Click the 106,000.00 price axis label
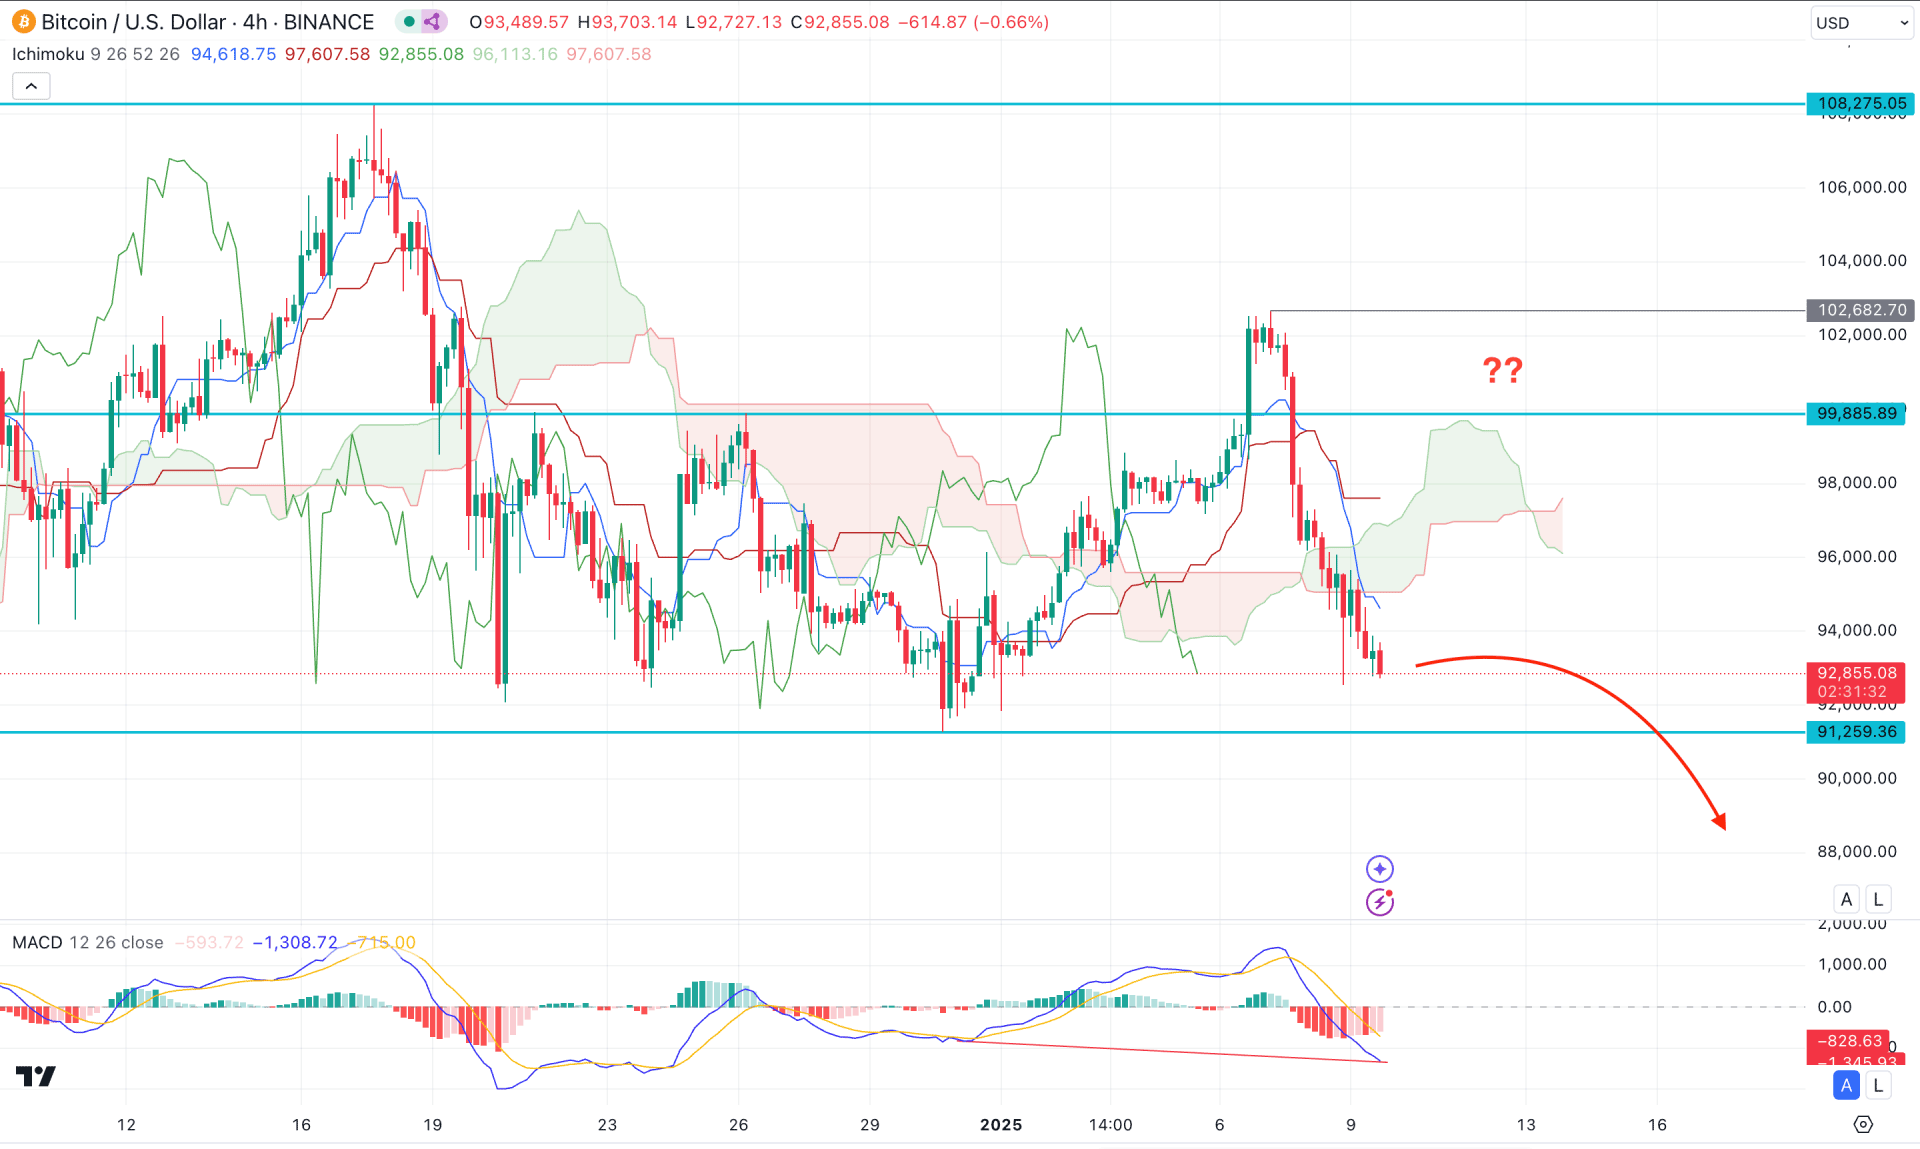 (x=1862, y=187)
